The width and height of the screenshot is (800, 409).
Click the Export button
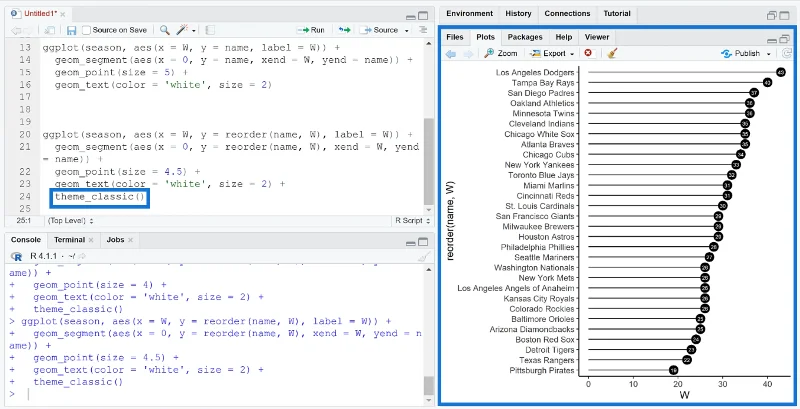548,53
